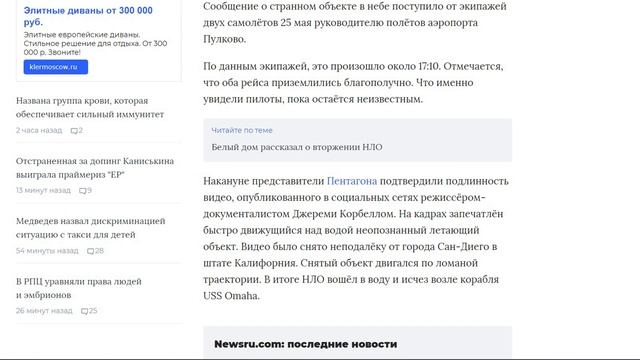The image size is (640, 360).
Task: Click the '13 минут назад' timestamp
Action: tap(43, 190)
